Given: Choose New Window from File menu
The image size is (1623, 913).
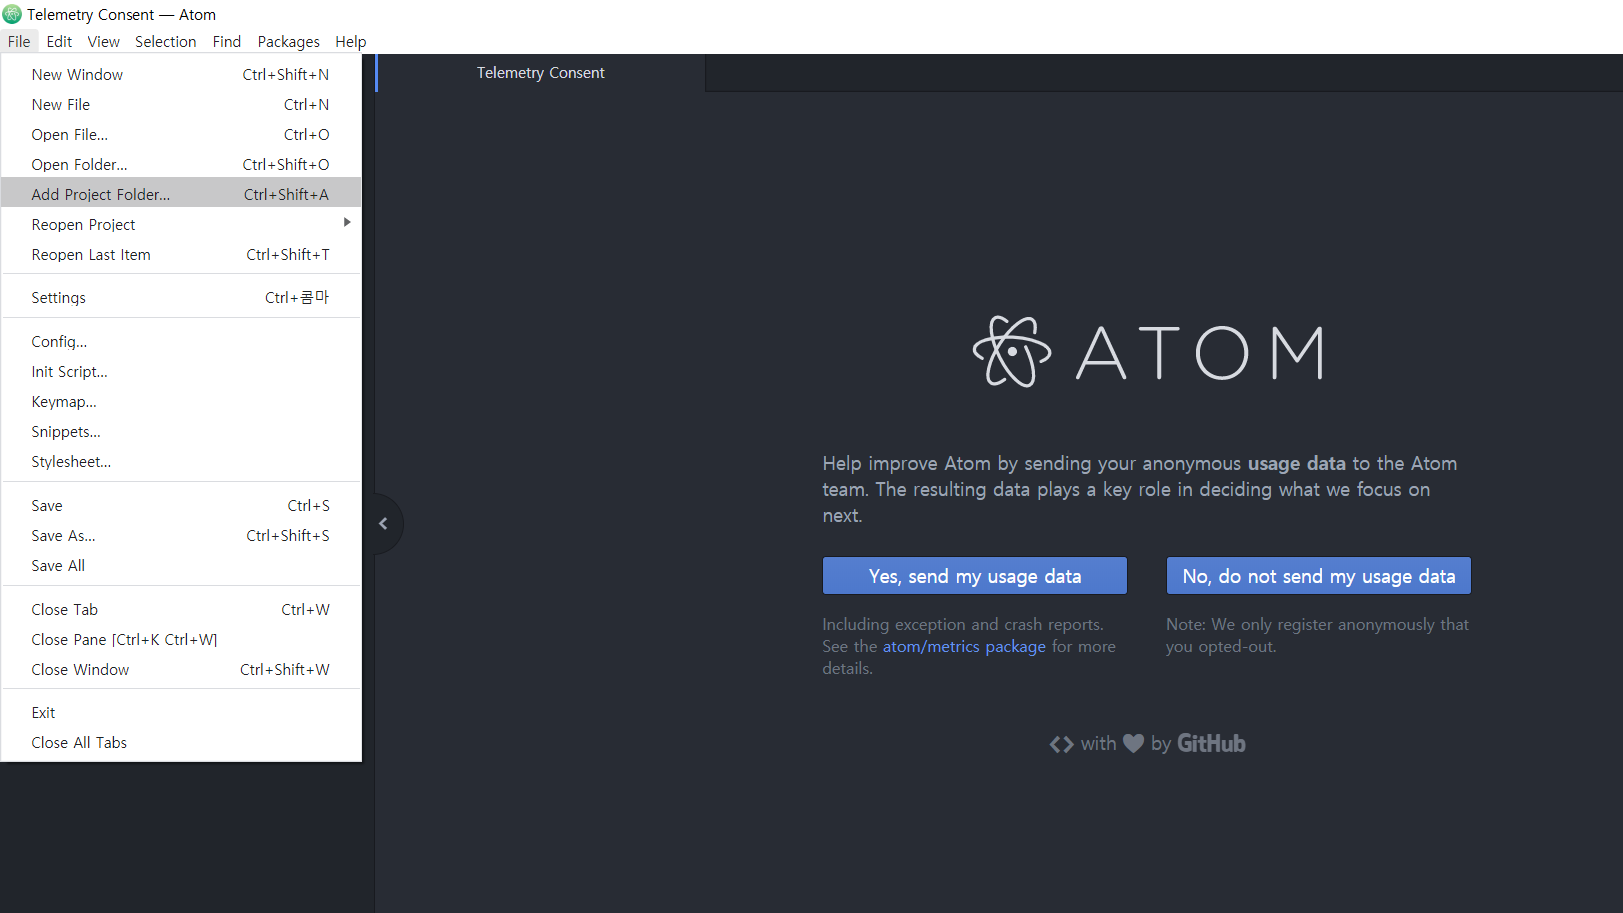Looking at the screenshot, I should coord(181,75).
